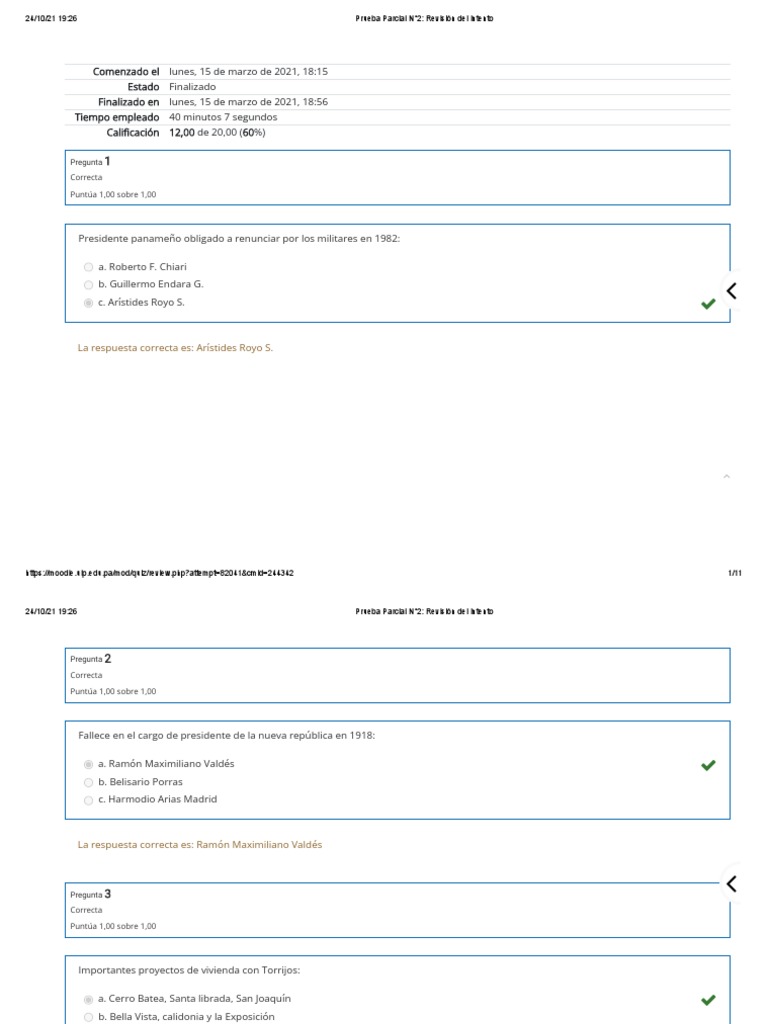Screen dimensions: 768x1024
Task: Open drawer using lower left-chevron arrow
Action: [732, 883]
